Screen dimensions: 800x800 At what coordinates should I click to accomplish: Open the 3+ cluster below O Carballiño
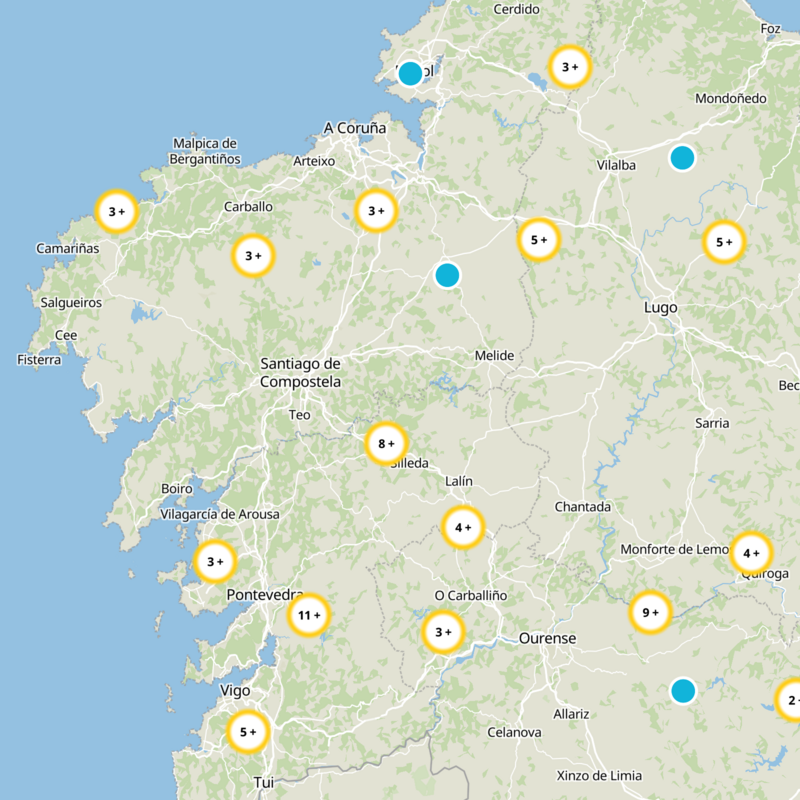click(443, 632)
